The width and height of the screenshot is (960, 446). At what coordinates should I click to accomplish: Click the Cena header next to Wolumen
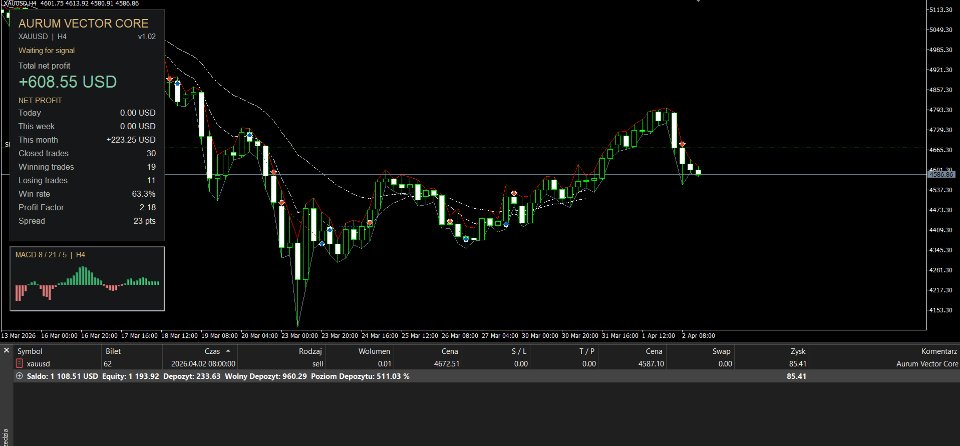[x=449, y=352]
